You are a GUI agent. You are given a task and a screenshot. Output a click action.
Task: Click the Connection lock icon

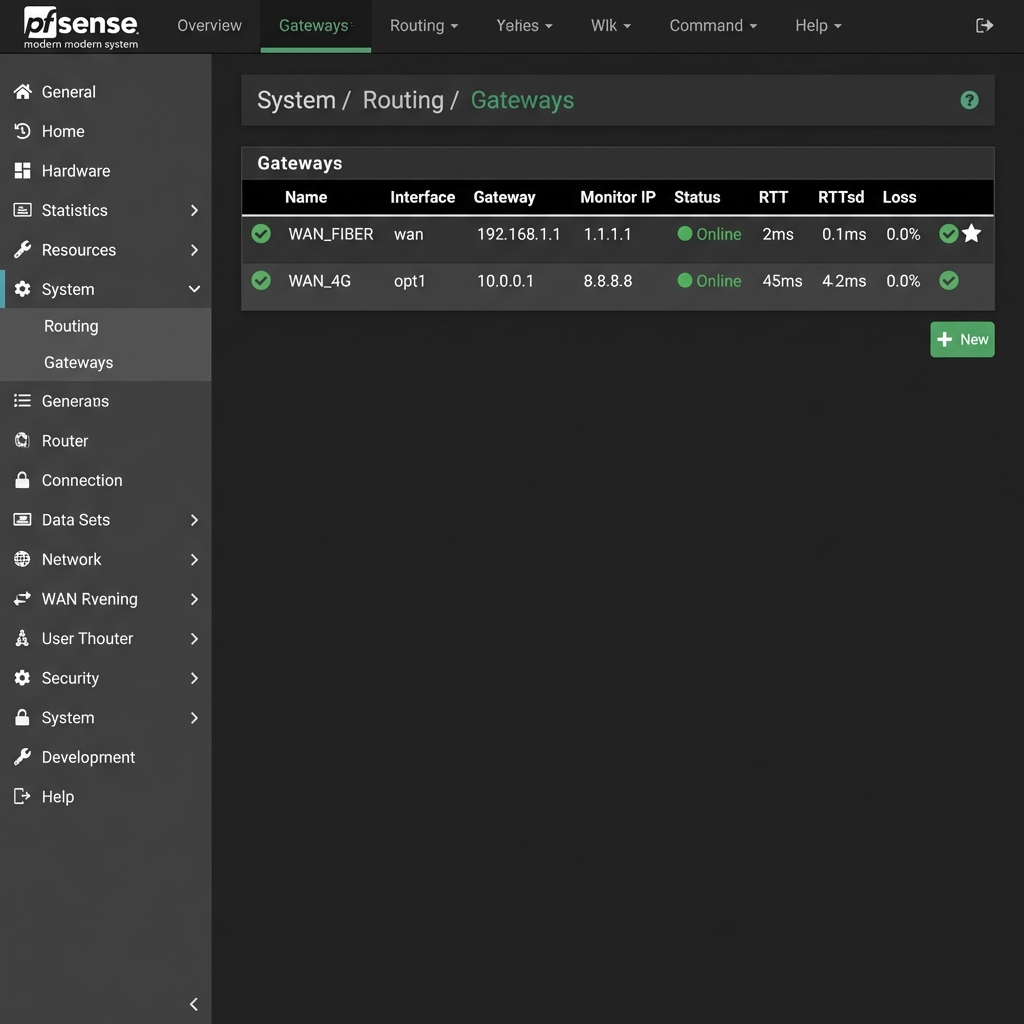[x=22, y=480]
